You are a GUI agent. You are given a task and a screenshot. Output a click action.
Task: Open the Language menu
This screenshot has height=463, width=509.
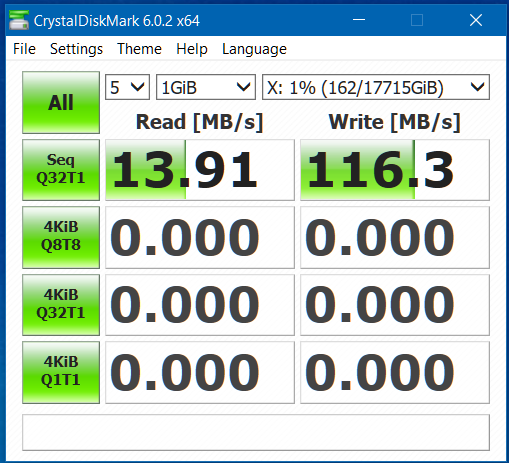tap(254, 49)
